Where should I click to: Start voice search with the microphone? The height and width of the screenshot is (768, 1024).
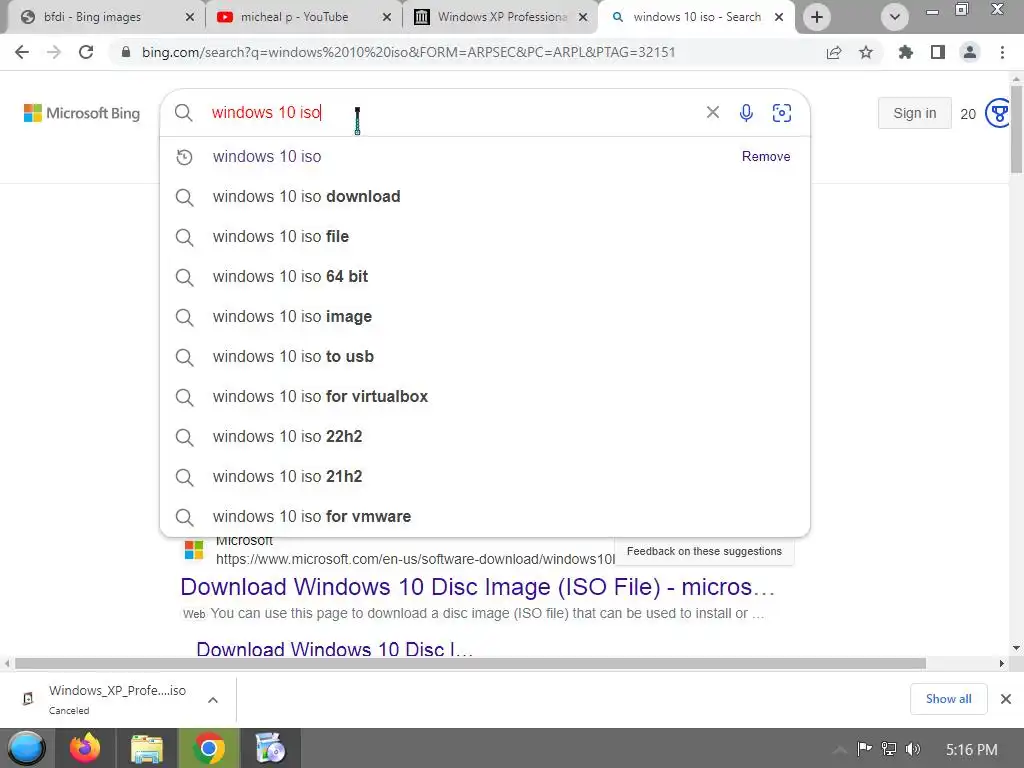746,113
